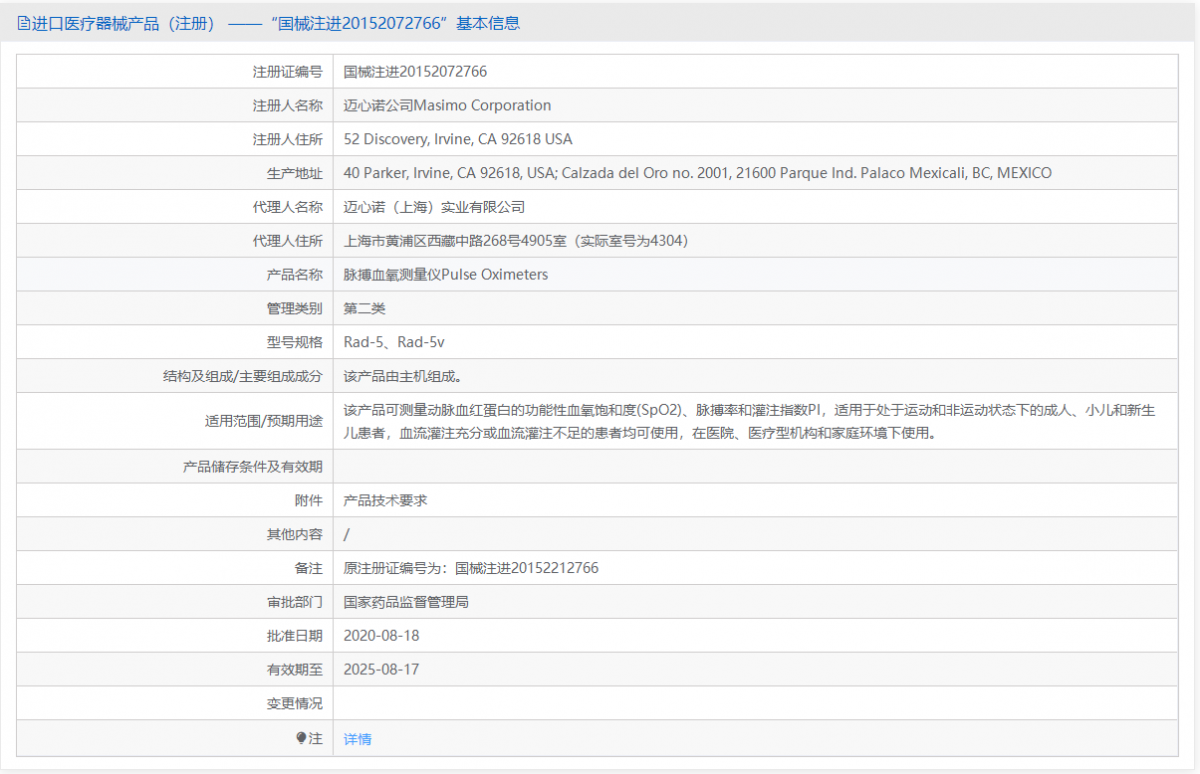The width and height of the screenshot is (1200, 774).
Task: Click registrant address 52 Discovery, Irvine
Action: pyautogui.click(x=457, y=140)
